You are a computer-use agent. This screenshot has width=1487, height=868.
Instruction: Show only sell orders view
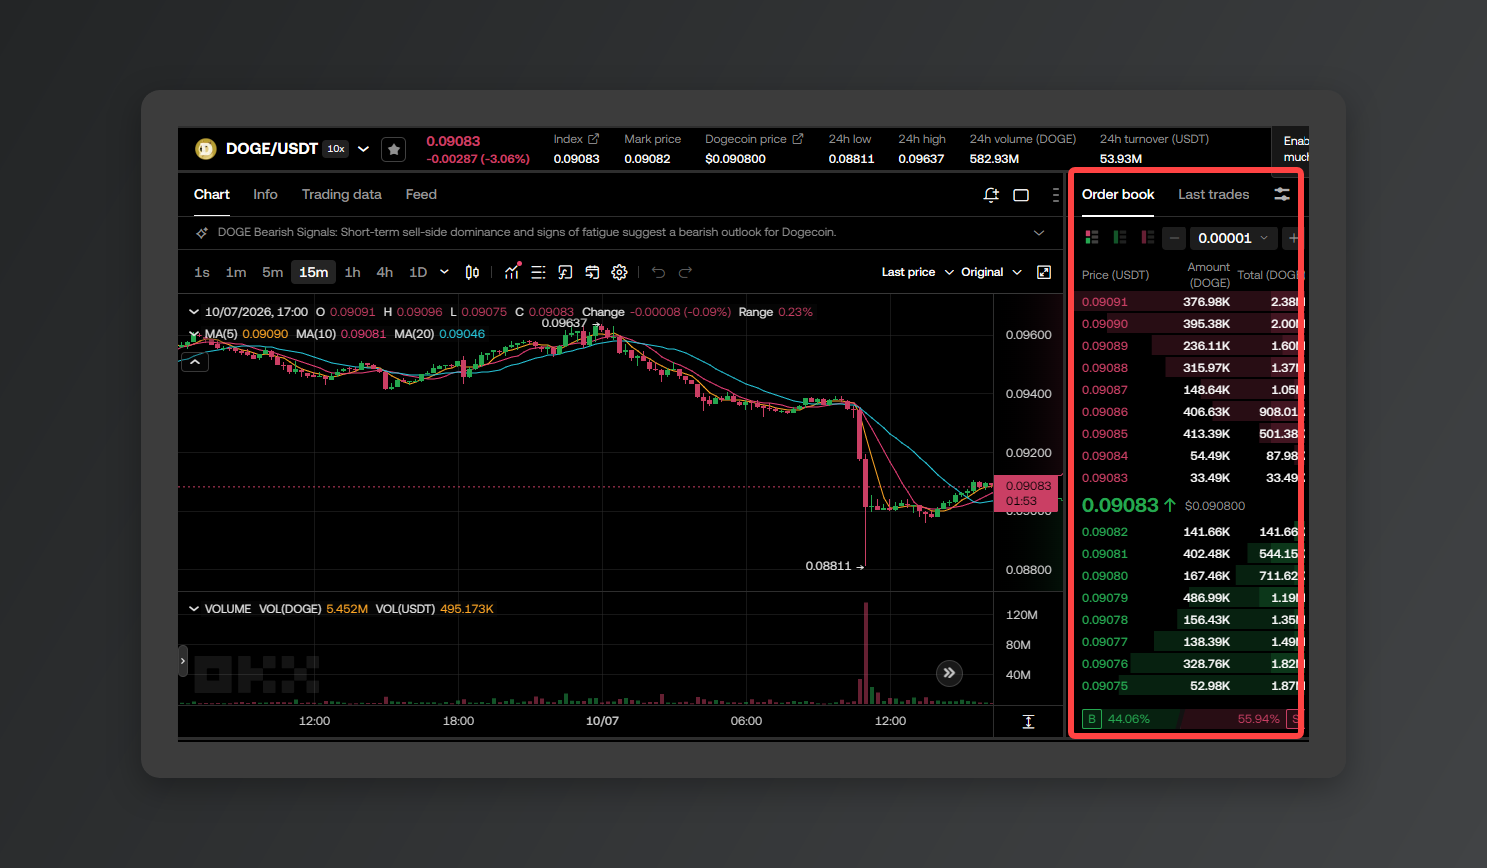(x=1148, y=237)
